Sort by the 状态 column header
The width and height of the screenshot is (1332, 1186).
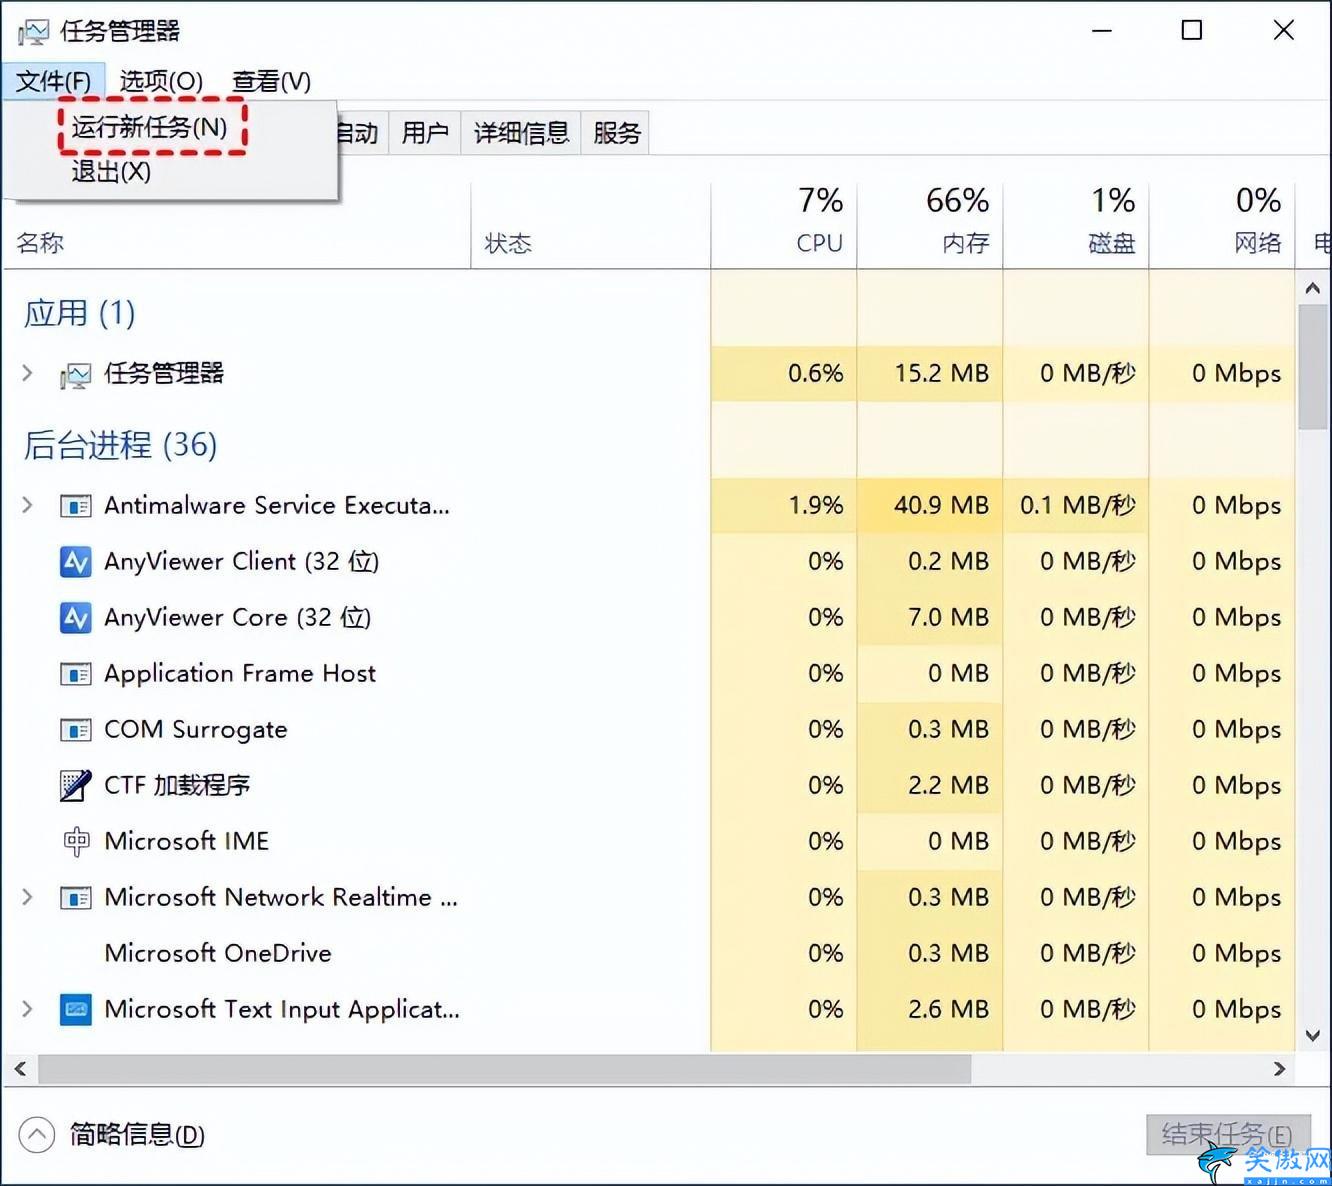[591, 224]
